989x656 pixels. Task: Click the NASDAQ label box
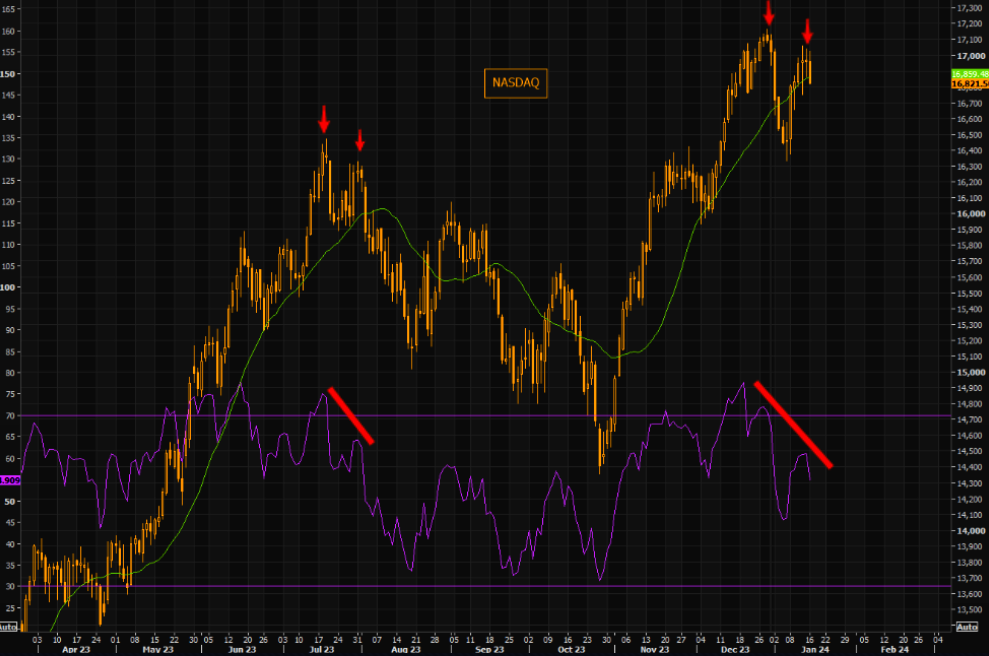pos(515,83)
